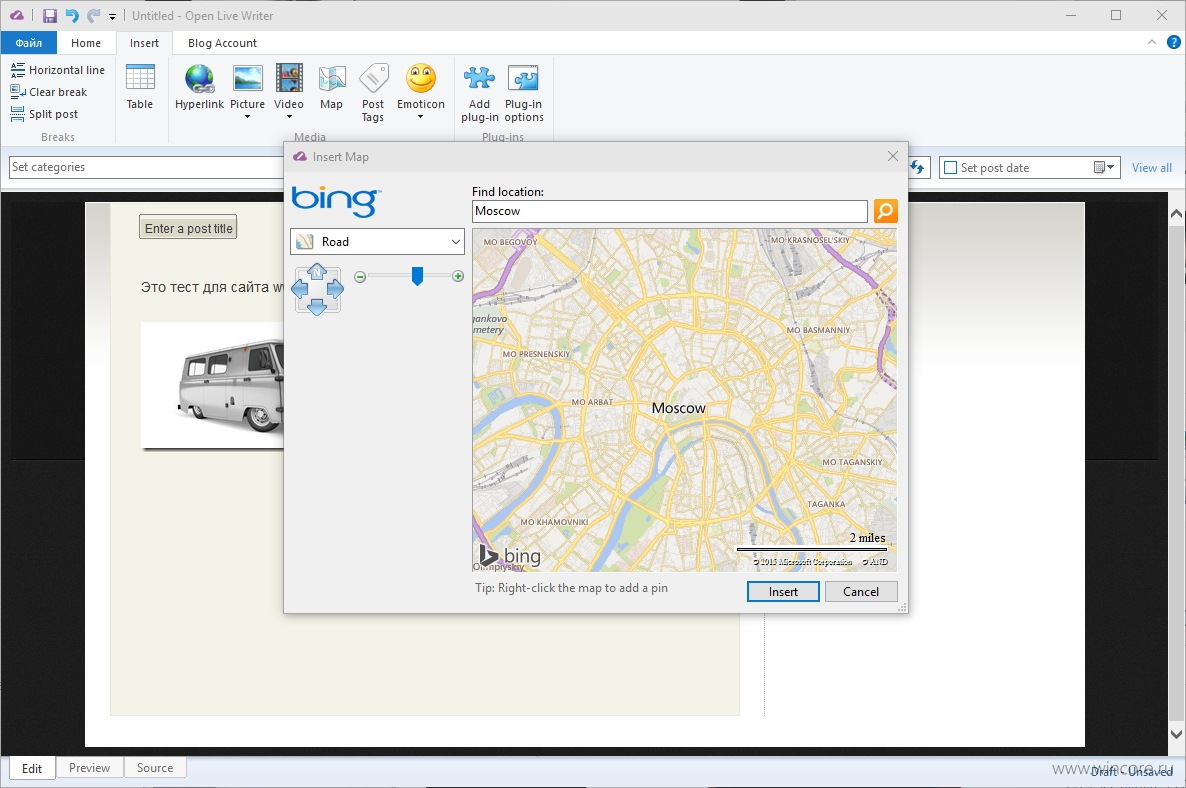Open the Файл menu tab
The width and height of the screenshot is (1186, 788).
29,43
